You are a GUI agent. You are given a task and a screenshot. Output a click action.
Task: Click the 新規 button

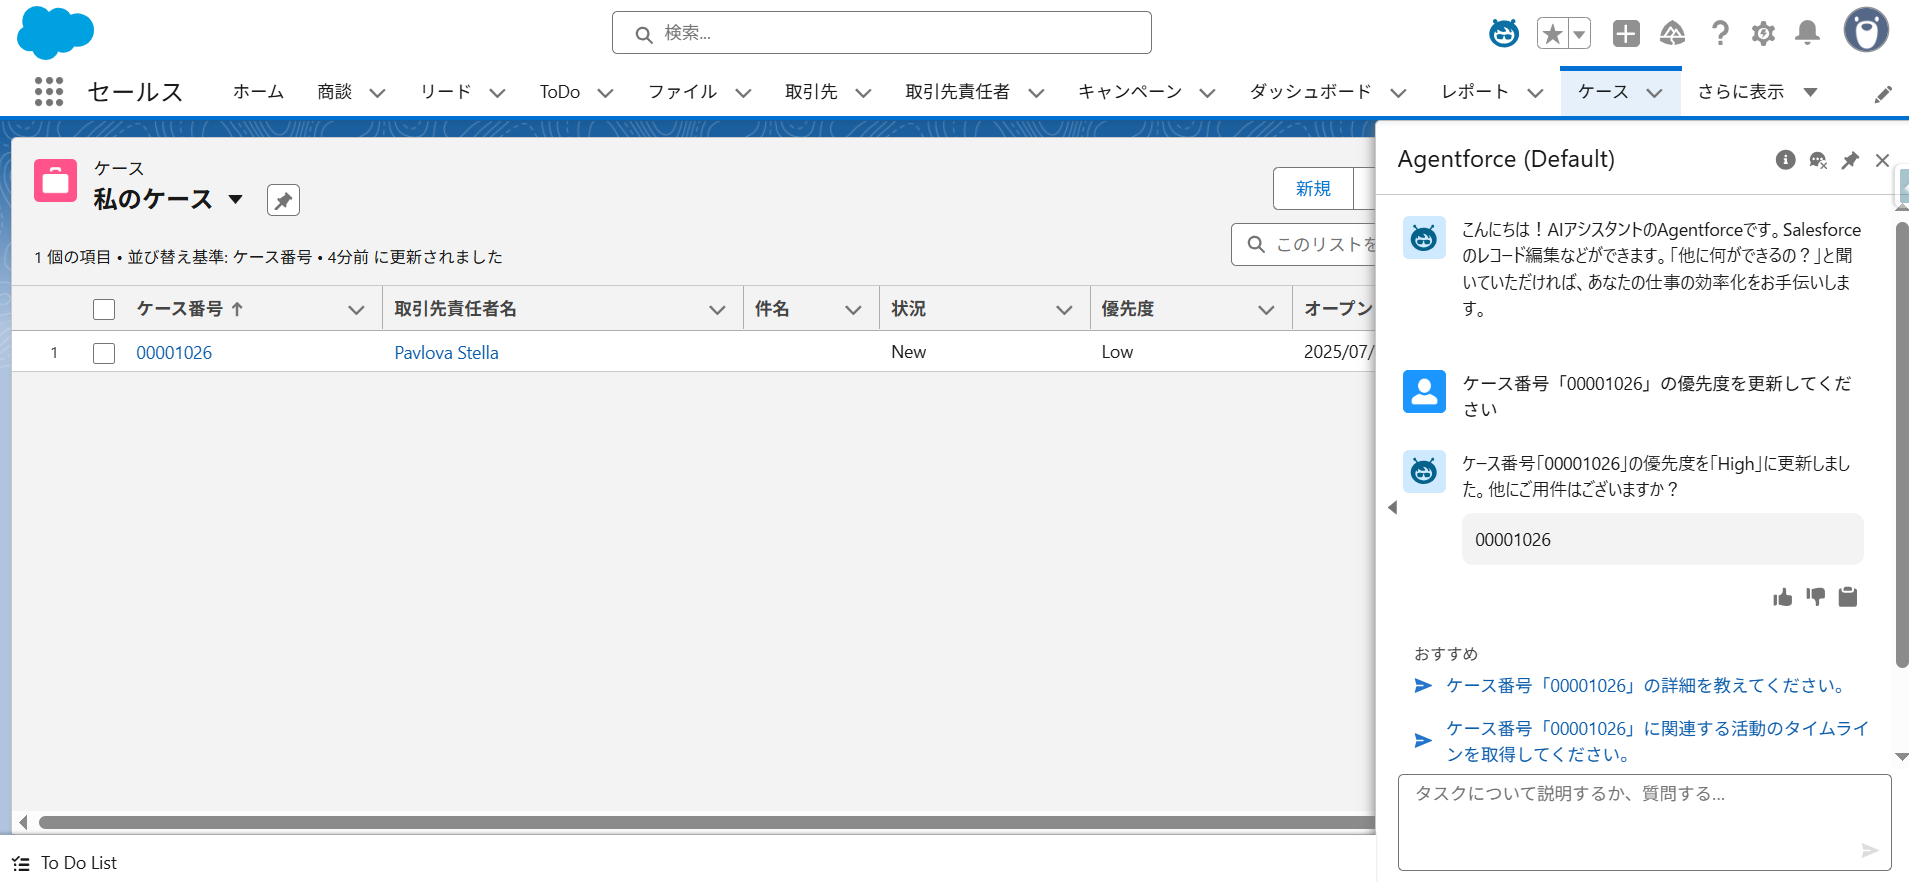point(1313,188)
